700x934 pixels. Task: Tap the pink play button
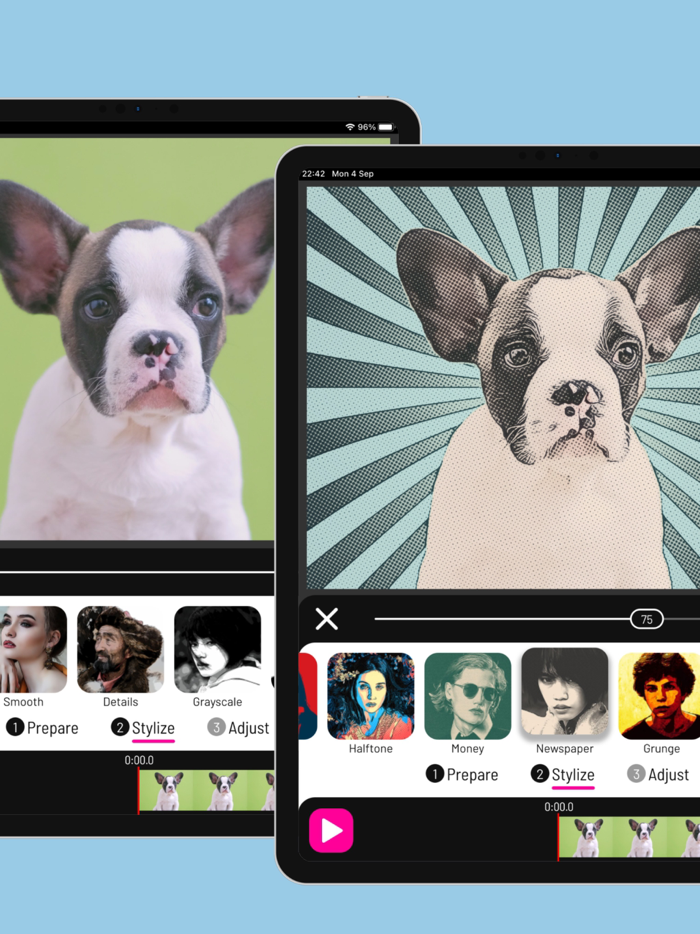coord(331,830)
